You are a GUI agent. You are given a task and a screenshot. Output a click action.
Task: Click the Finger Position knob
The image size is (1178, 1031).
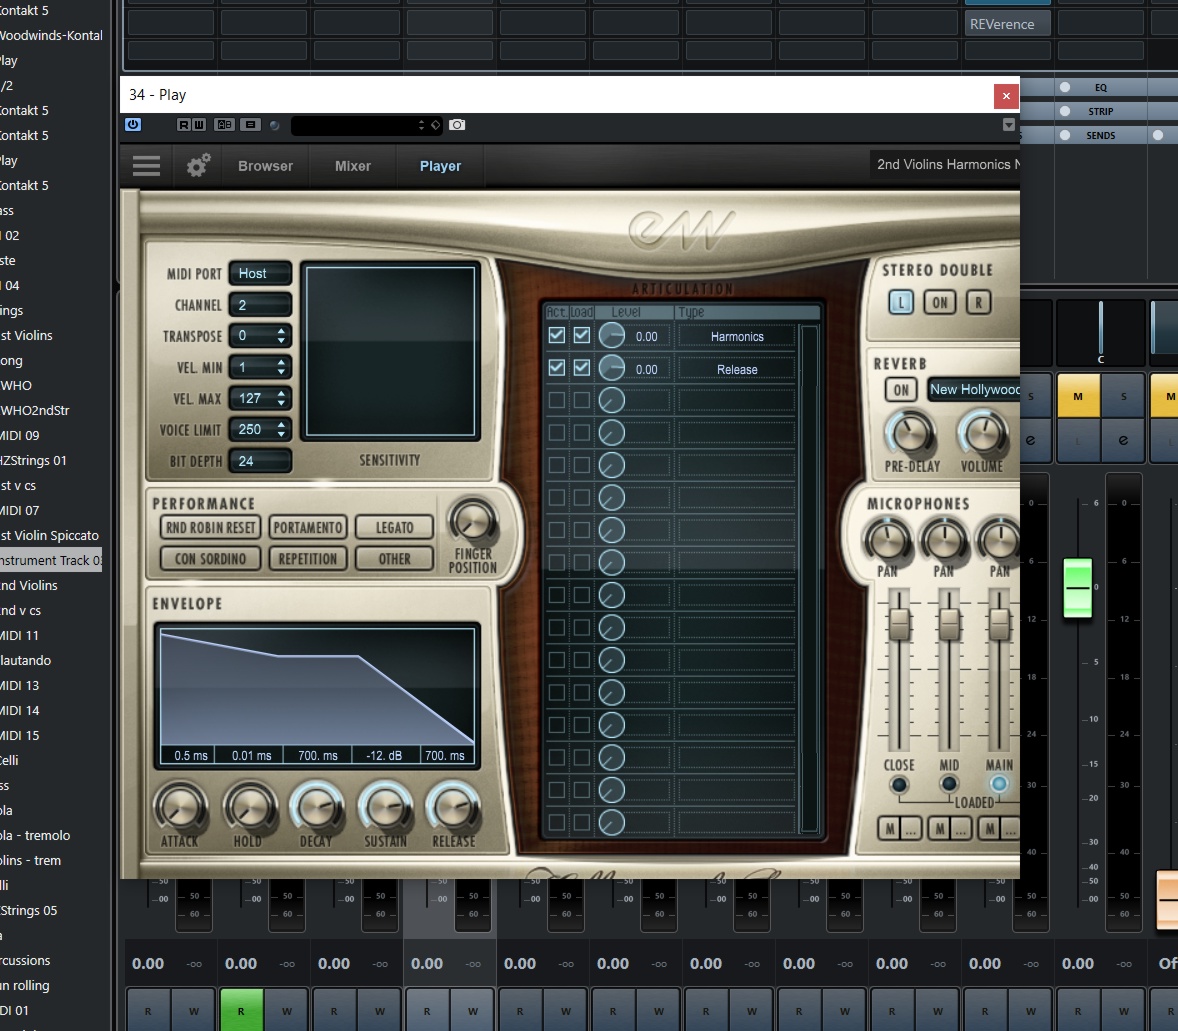click(x=473, y=522)
